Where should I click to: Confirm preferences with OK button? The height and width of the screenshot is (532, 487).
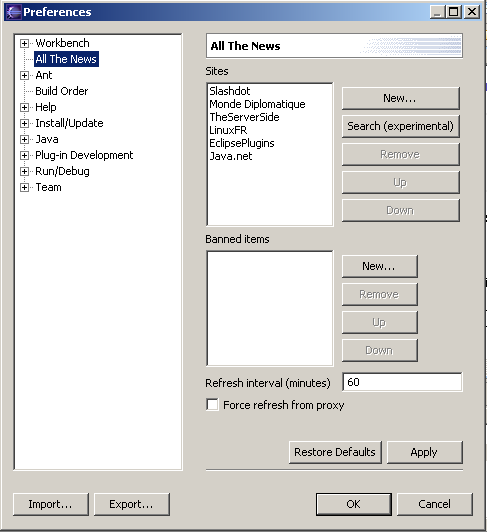[x=354, y=505]
